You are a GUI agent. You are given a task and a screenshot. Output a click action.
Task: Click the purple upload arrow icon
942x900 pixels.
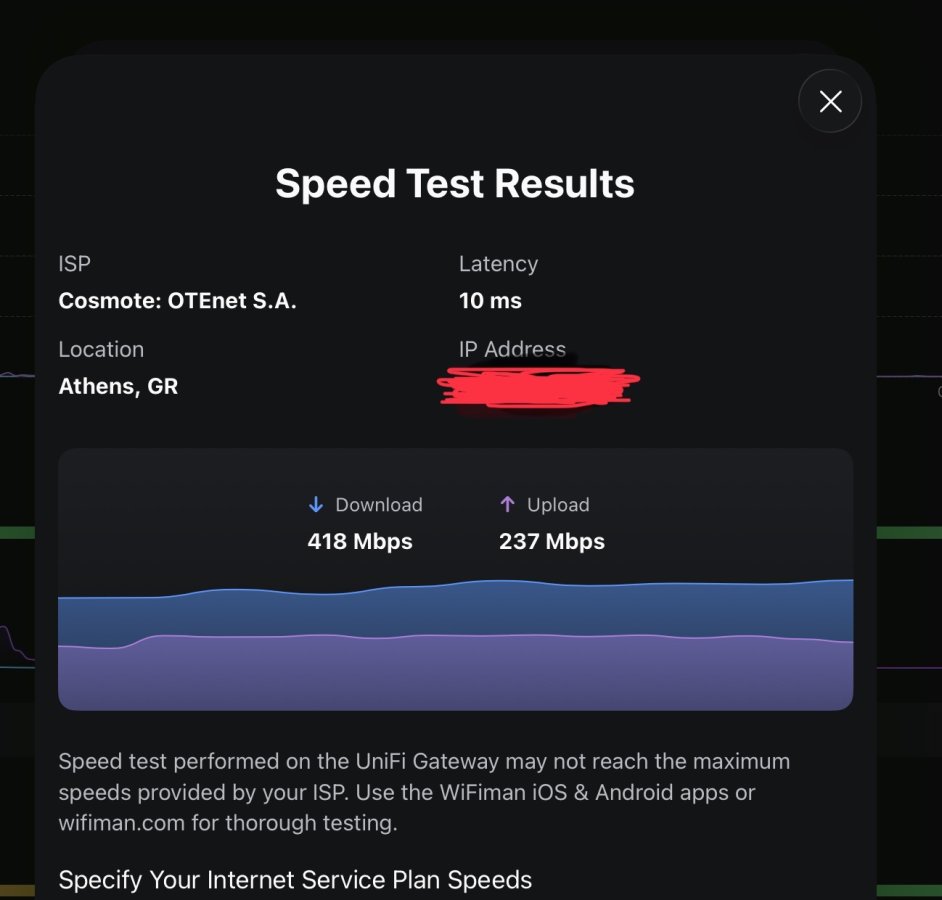pyautogui.click(x=507, y=505)
